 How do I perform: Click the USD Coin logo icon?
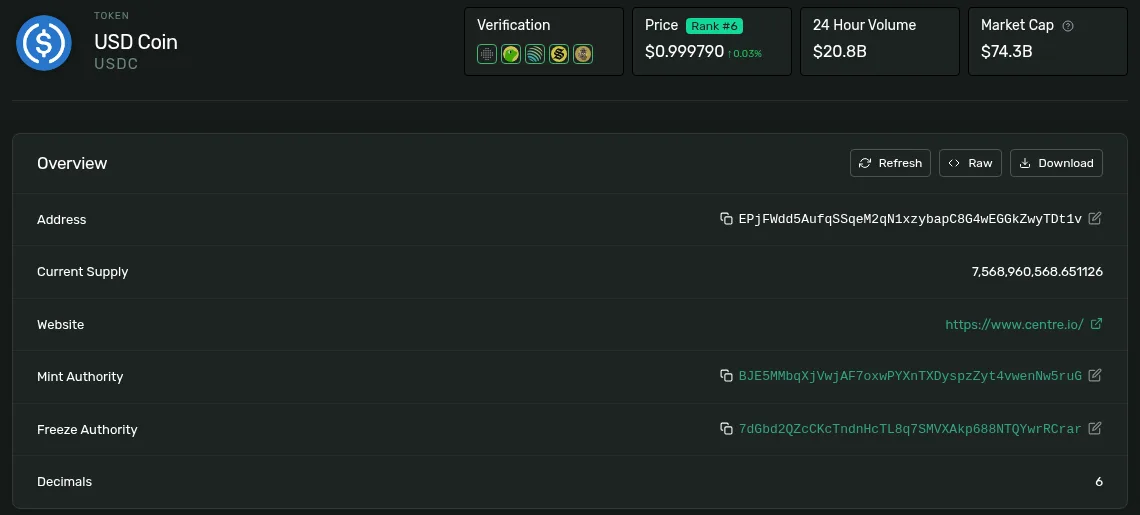(44, 43)
